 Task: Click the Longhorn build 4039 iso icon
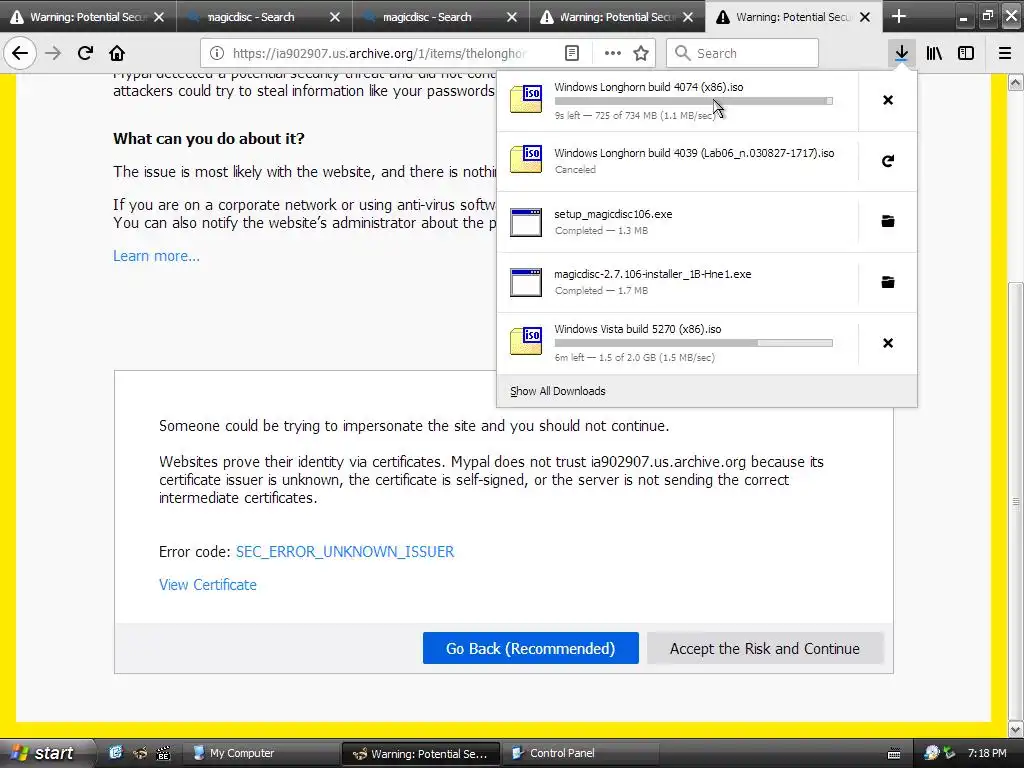526,159
